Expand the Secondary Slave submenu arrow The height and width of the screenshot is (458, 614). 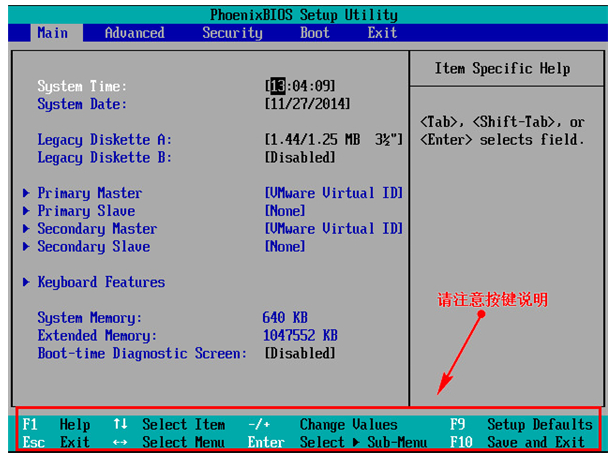click(26, 247)
